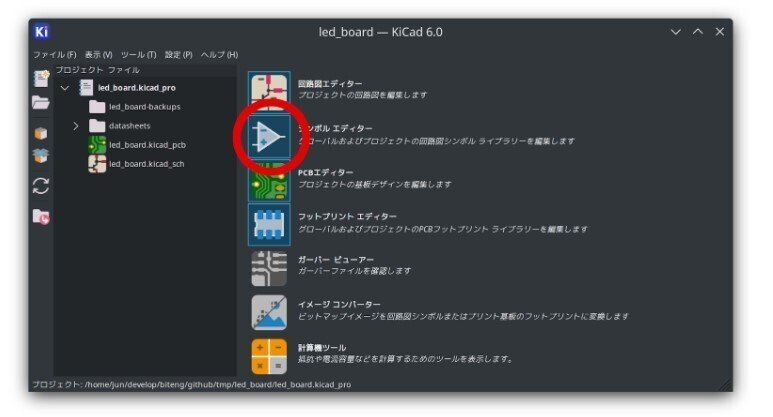Screen dimensions: 773x417
Task: Refresh the project tree with circular arrows icon
Action: (41, 186)
